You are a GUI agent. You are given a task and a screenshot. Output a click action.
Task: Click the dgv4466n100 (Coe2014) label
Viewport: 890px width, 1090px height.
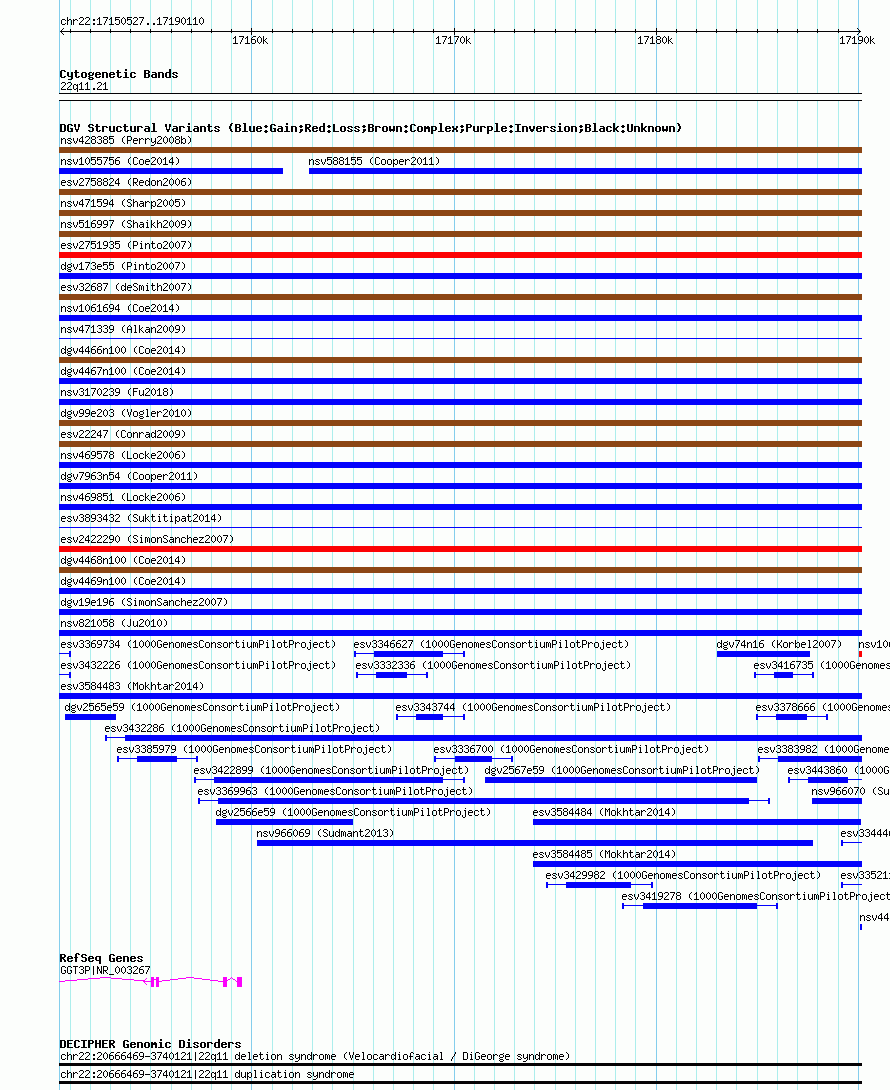point(123,350)
